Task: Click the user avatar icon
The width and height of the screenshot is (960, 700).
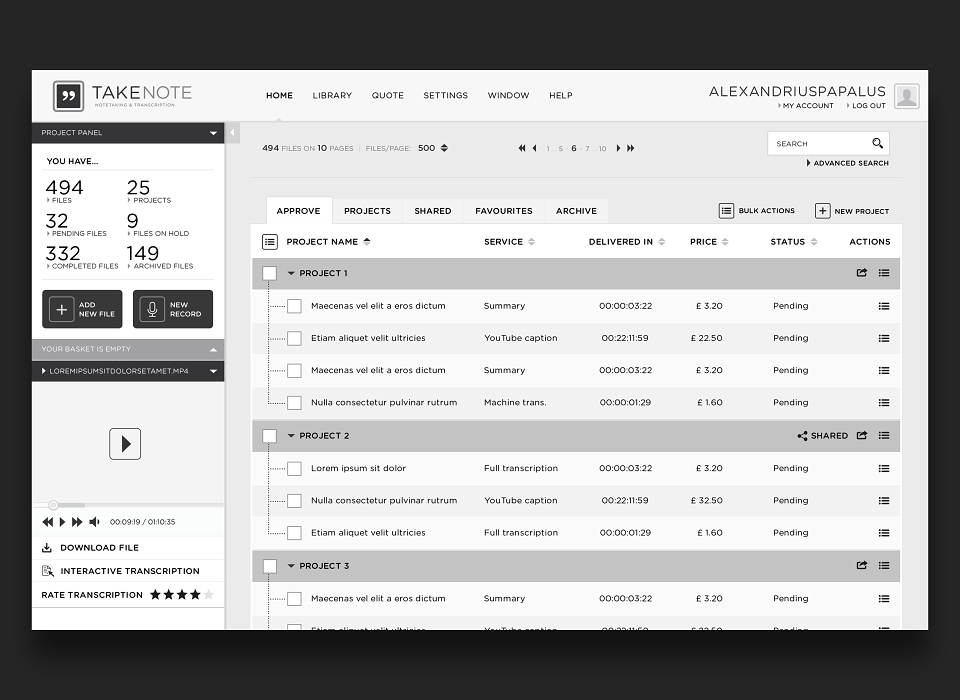Action: (x=906, y=96)
